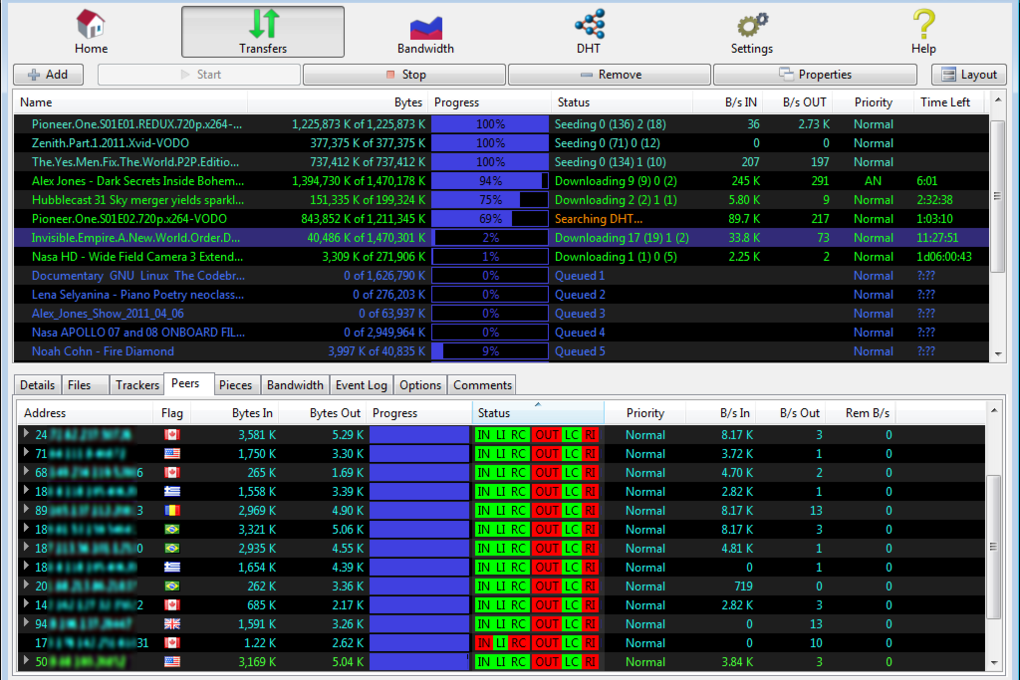Screen dimensions: 1020x680
Task: Expand the peer row starting with 71
Action: click(x=26, y=452)
